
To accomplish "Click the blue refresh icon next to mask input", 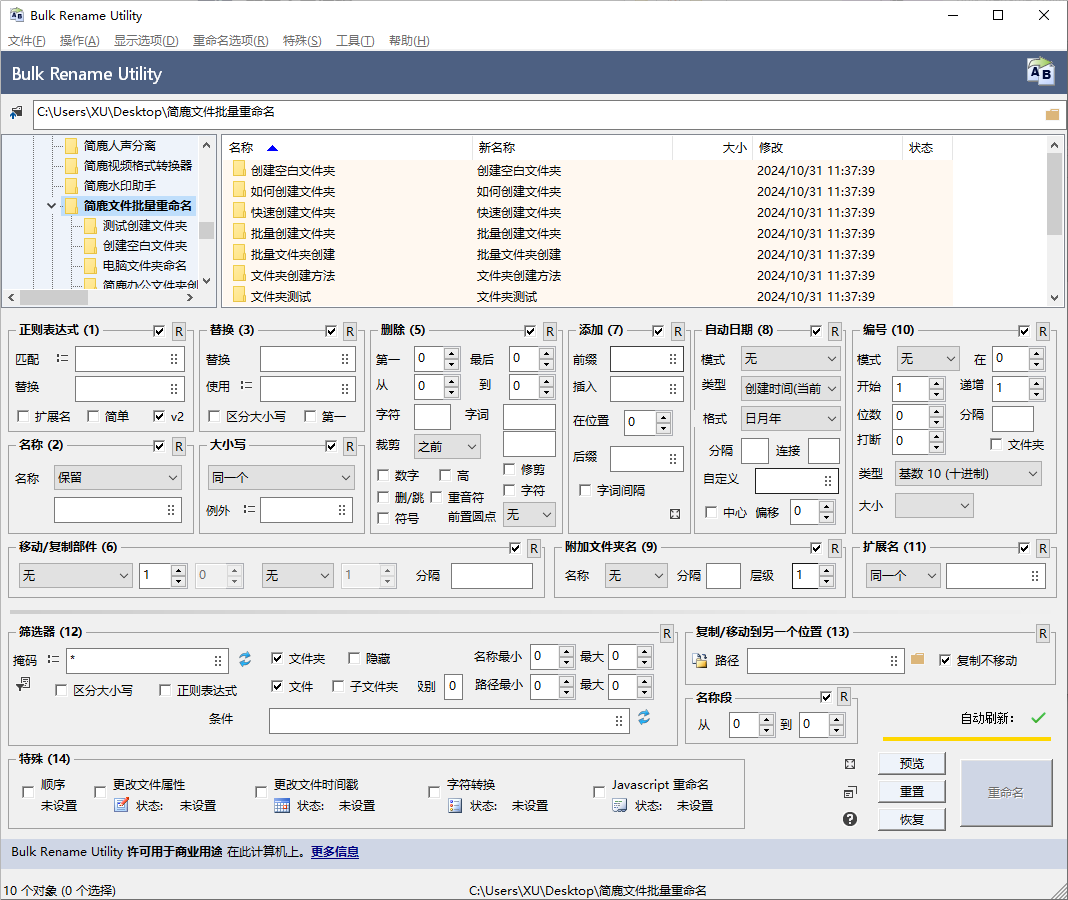I will (x=243, y=660).
